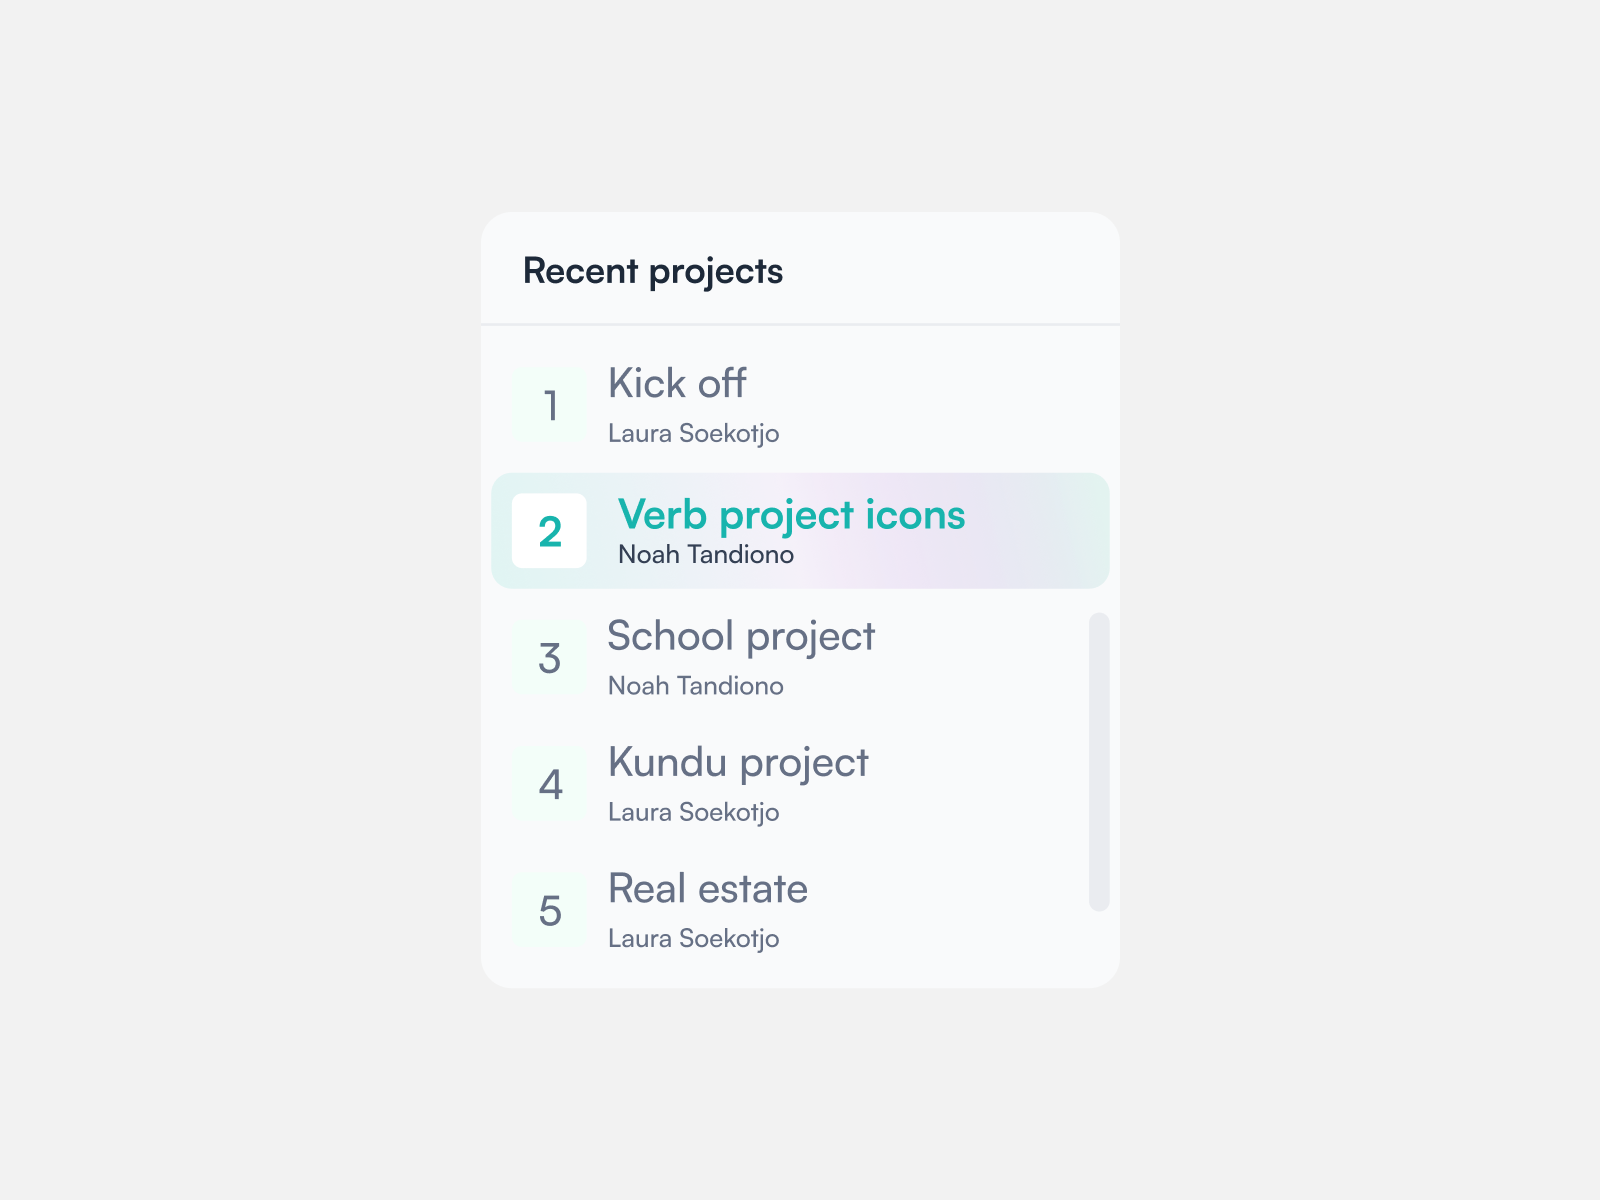
Task: Click the number 4 badge
Action: click(549, 784)
